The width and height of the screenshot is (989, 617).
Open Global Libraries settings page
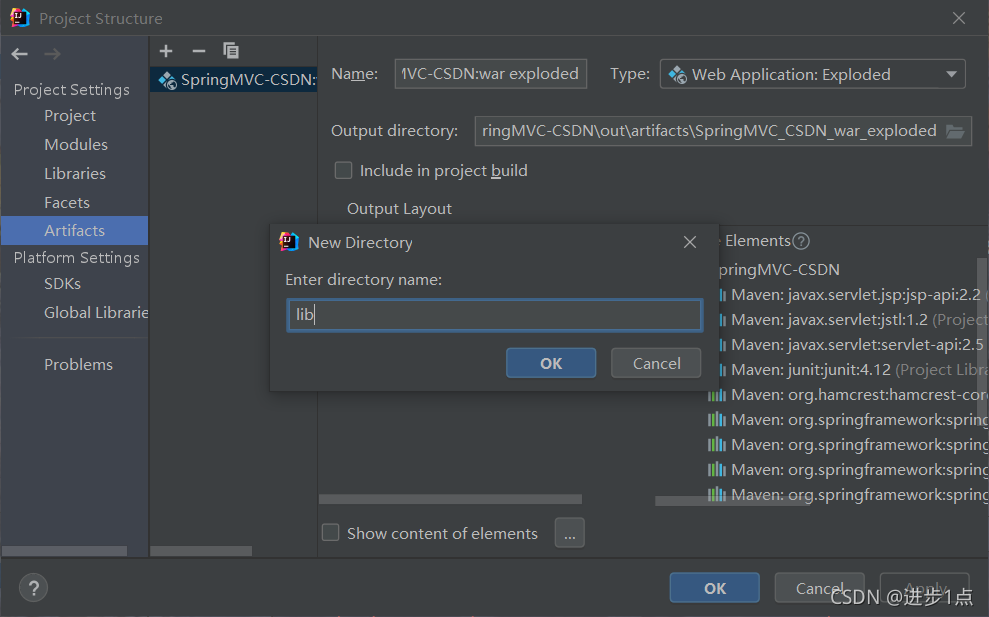[x=96, y=313]
